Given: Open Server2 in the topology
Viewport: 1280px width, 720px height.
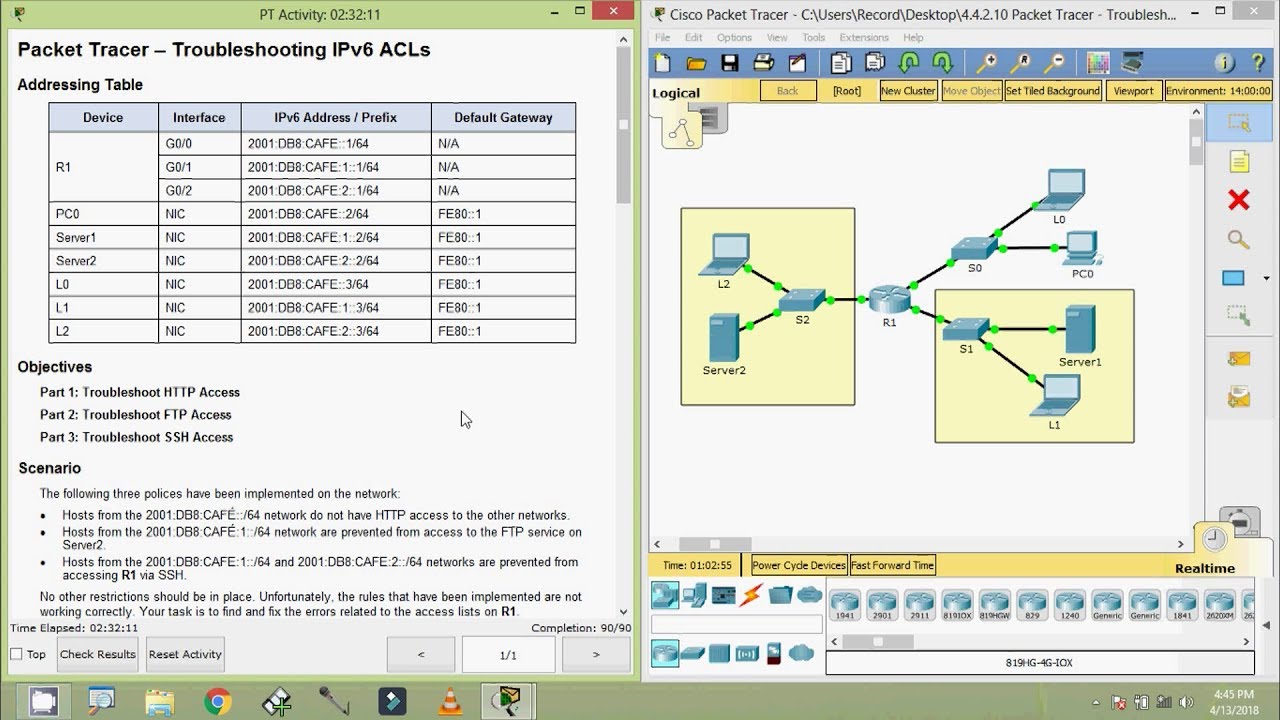Looking at the screenshot, I should coord(723,339).
